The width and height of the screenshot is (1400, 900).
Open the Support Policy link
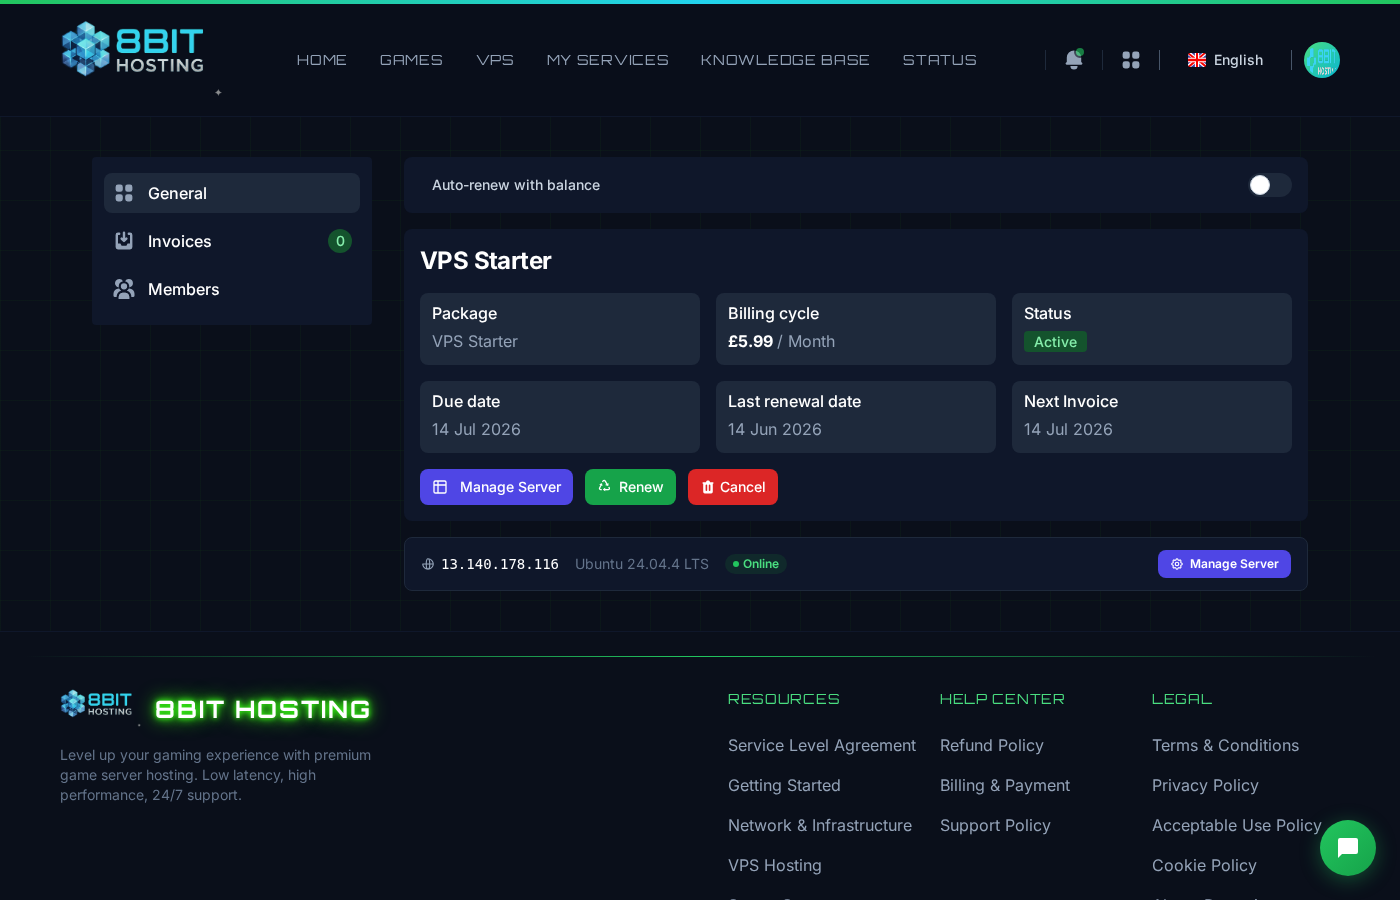[x=995, y=825]
